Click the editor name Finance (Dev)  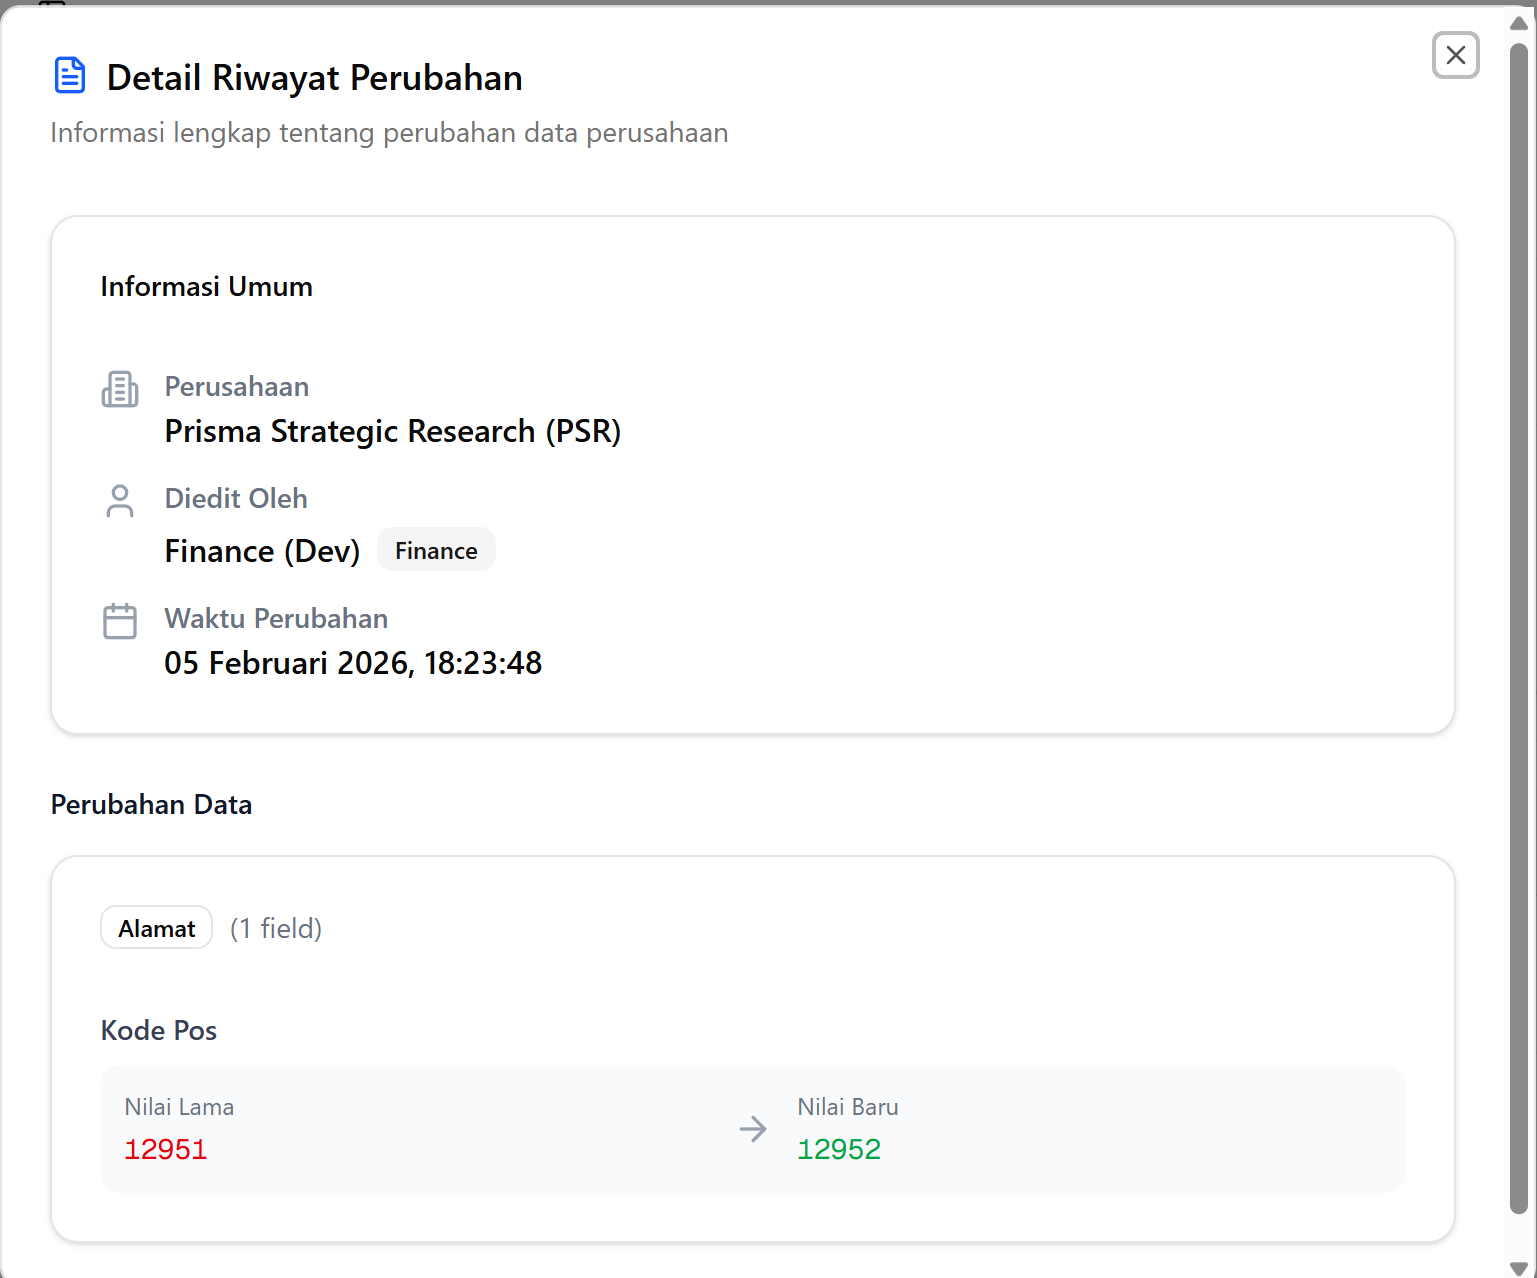[262, 551]
